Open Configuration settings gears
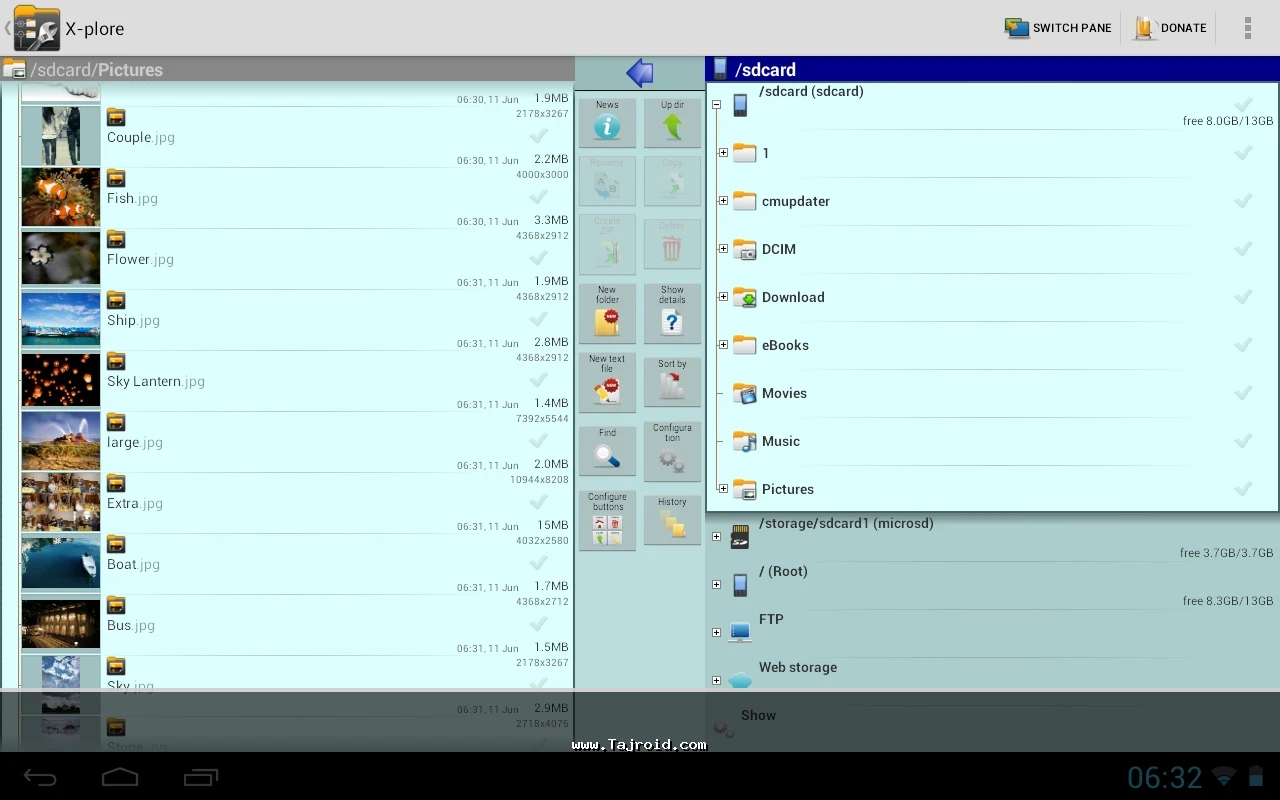The width and height of the screenshot is (1280, 800). (672, 450)
